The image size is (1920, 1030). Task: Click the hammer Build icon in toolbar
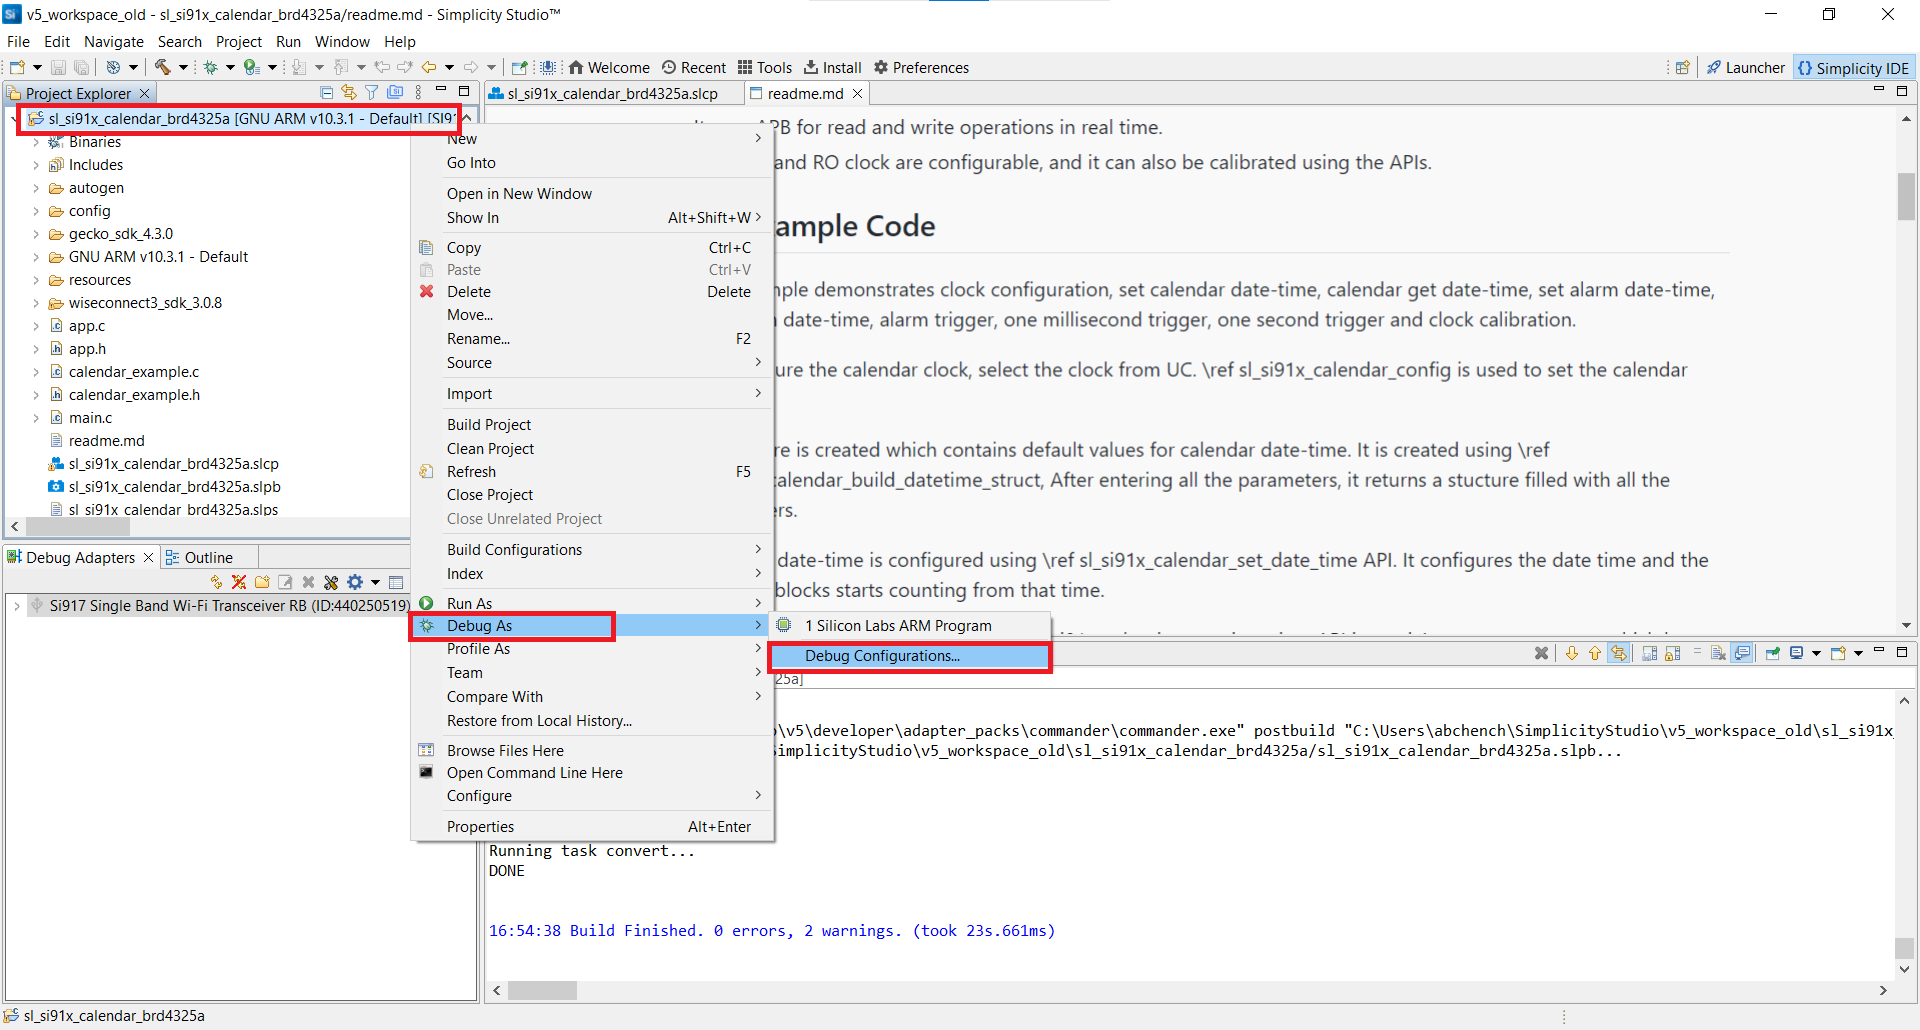(162, 67)
